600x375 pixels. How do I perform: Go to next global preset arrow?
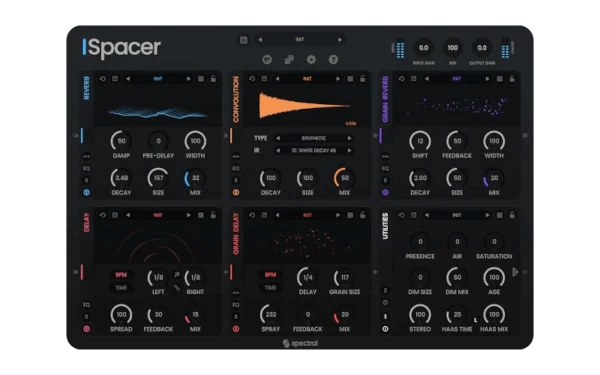pos(339,40)
